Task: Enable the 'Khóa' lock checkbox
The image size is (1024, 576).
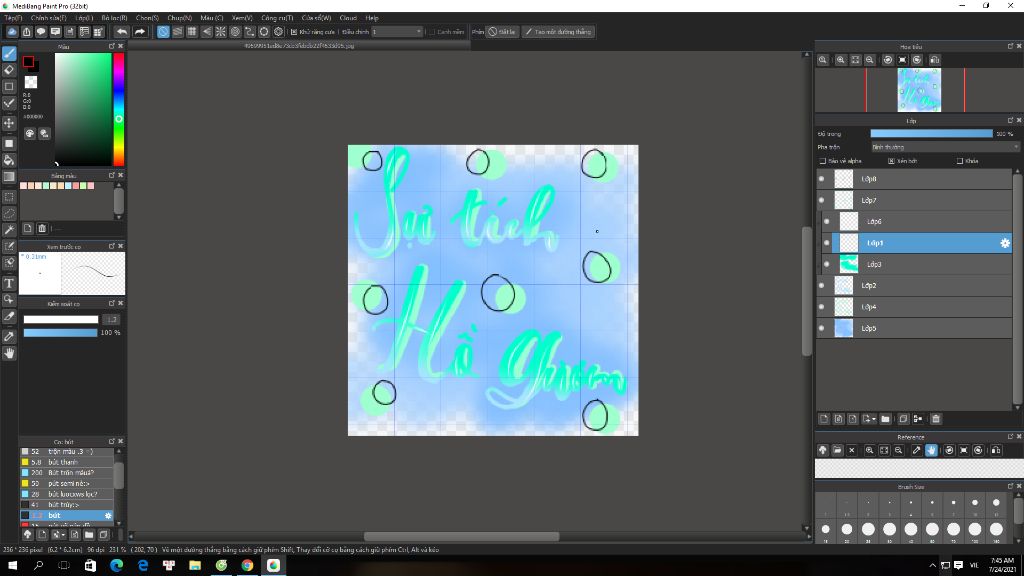Action: (x=959, y=161)
